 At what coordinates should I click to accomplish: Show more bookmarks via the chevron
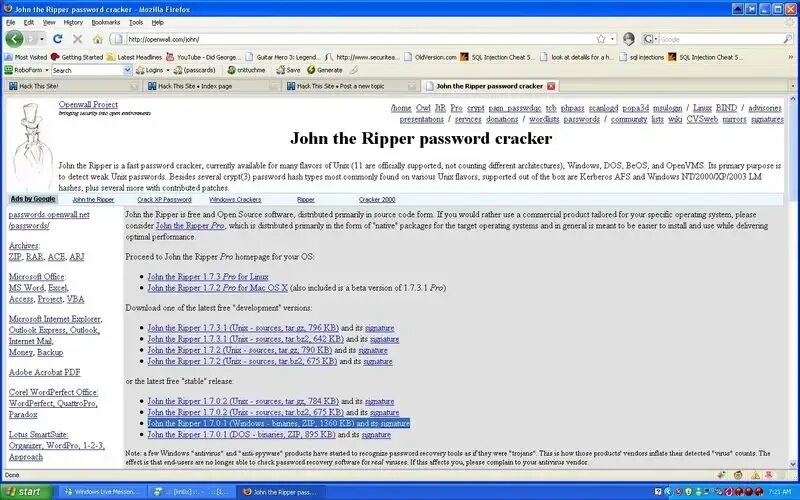(791, 57)
